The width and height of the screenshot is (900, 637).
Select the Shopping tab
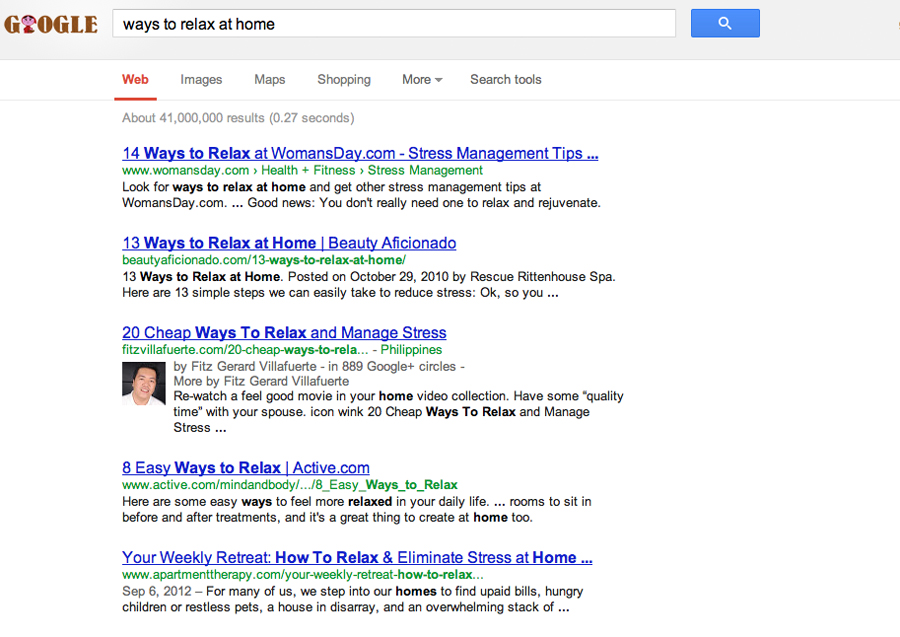pos(344,80)
